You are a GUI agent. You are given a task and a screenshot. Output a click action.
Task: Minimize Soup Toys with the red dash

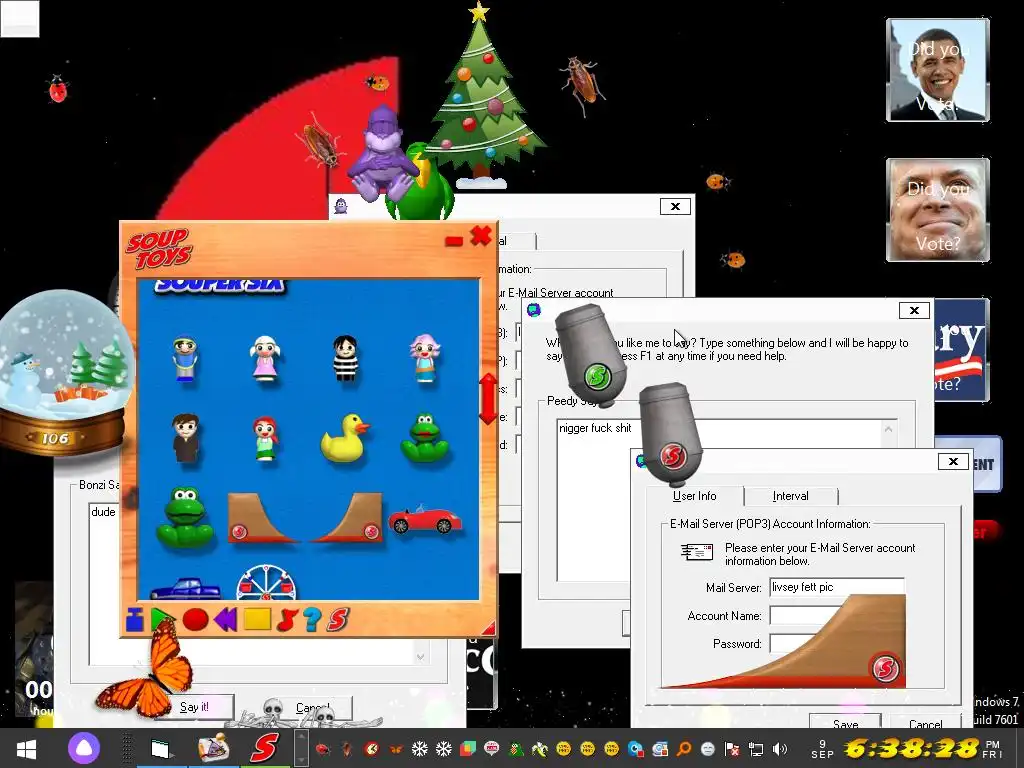(x=454, y=242)
